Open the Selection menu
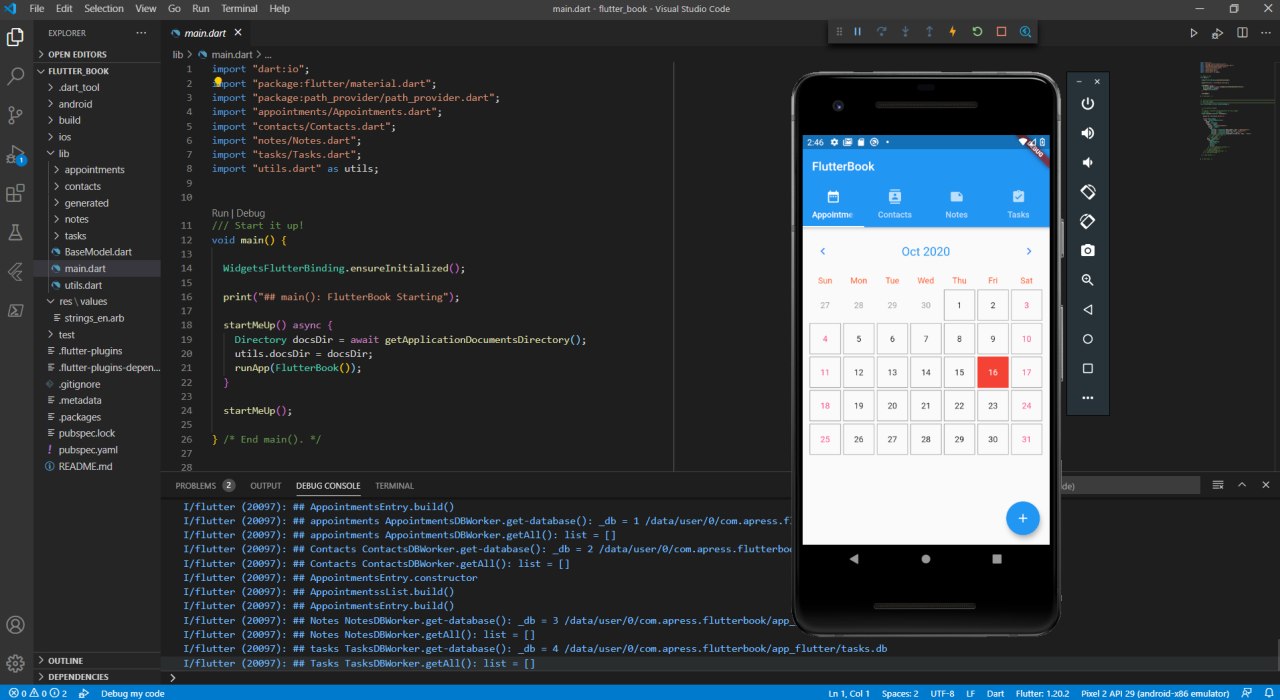The image size is (1280, 700). click(x=104, y=9)
